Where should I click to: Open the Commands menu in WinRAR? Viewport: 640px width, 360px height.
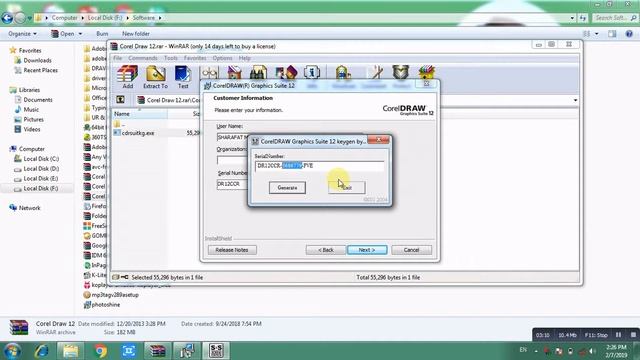pyautogui.click(x=143, y=58)
